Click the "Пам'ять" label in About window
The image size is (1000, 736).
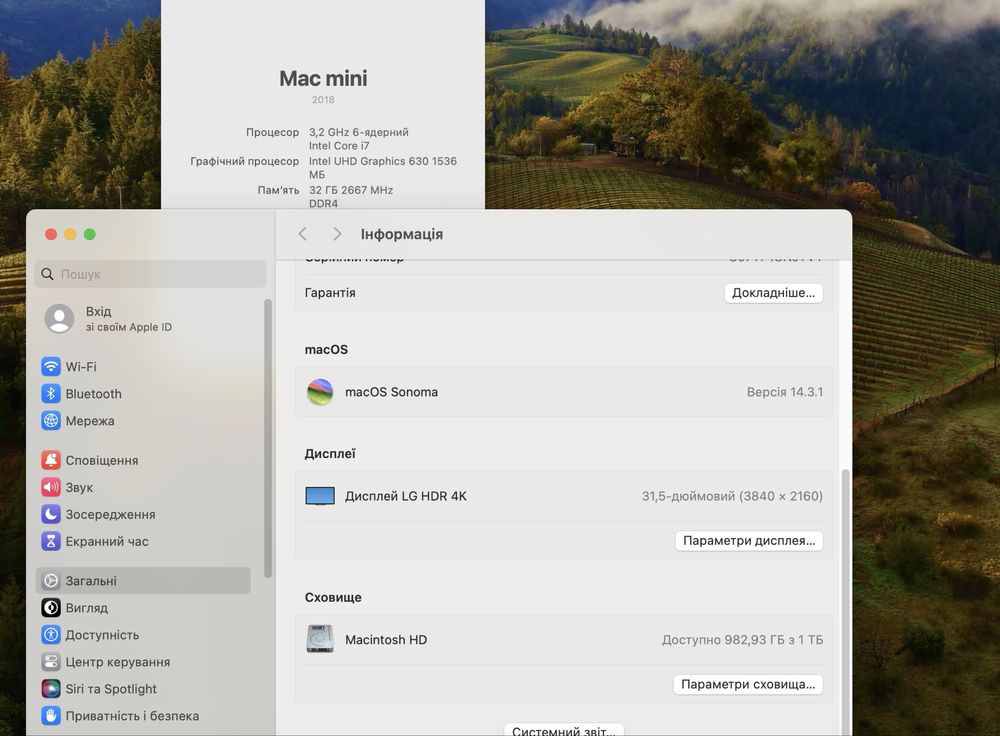278,190
